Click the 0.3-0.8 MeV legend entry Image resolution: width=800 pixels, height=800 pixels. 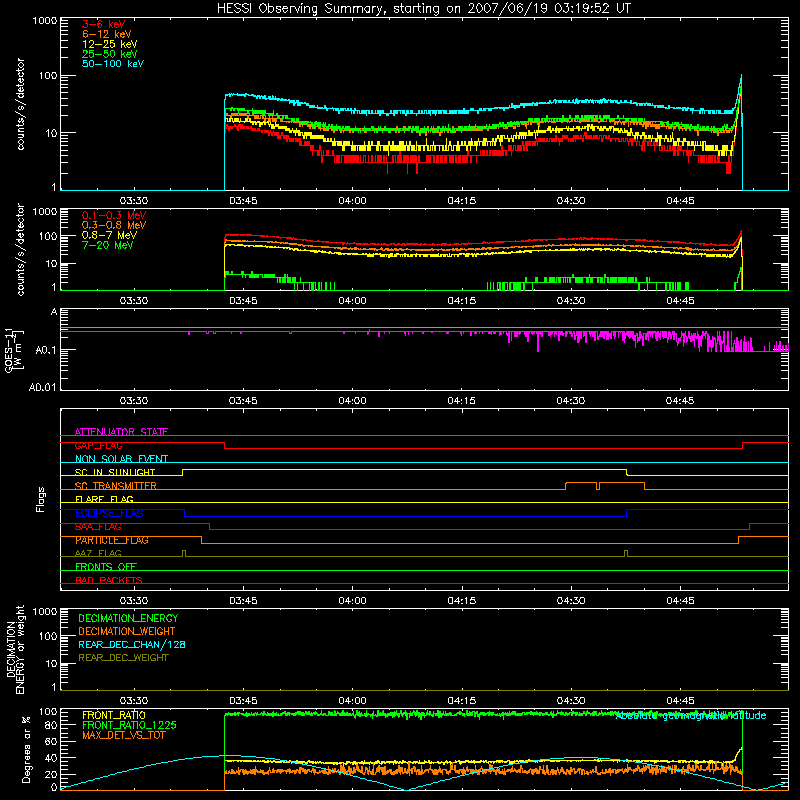tap(114, 225)
